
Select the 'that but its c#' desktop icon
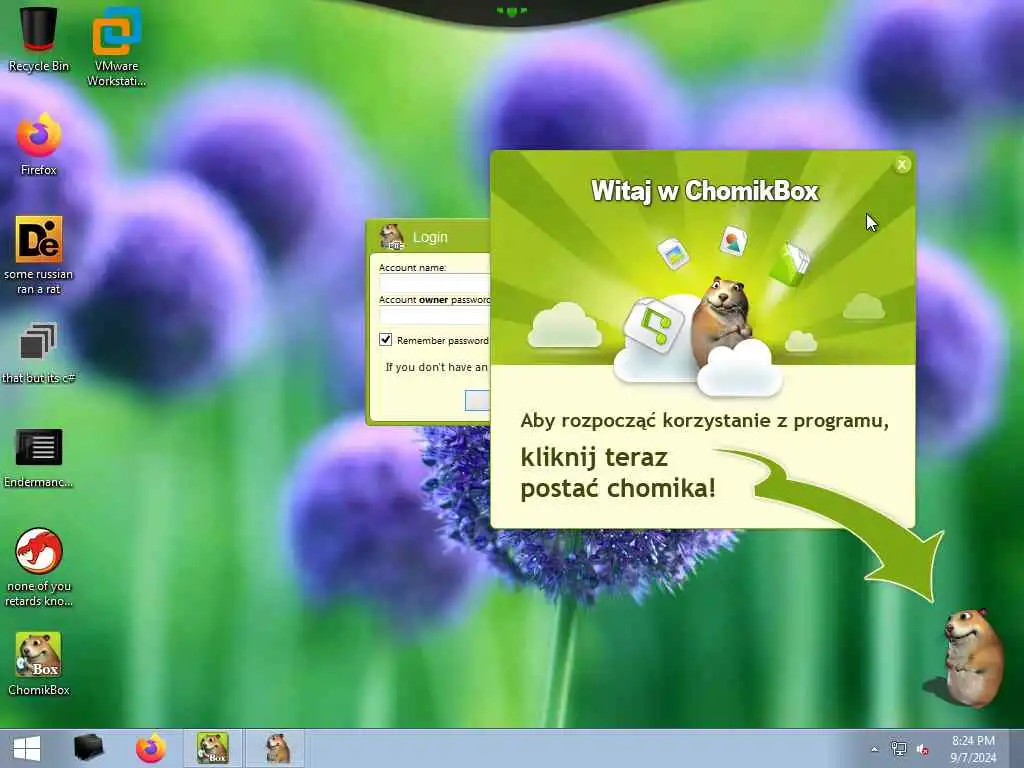39,353
